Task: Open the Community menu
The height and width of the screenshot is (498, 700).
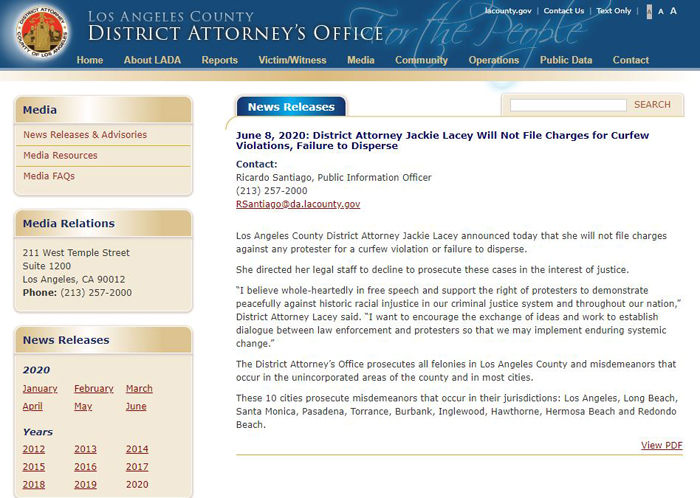Action: pos(421,60)
